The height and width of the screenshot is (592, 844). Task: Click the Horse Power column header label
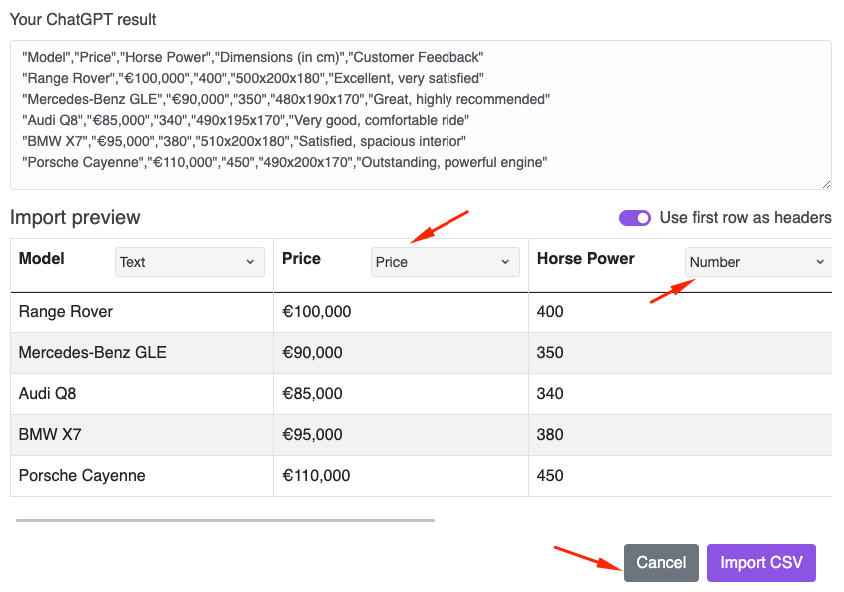(x=586, y=259)
